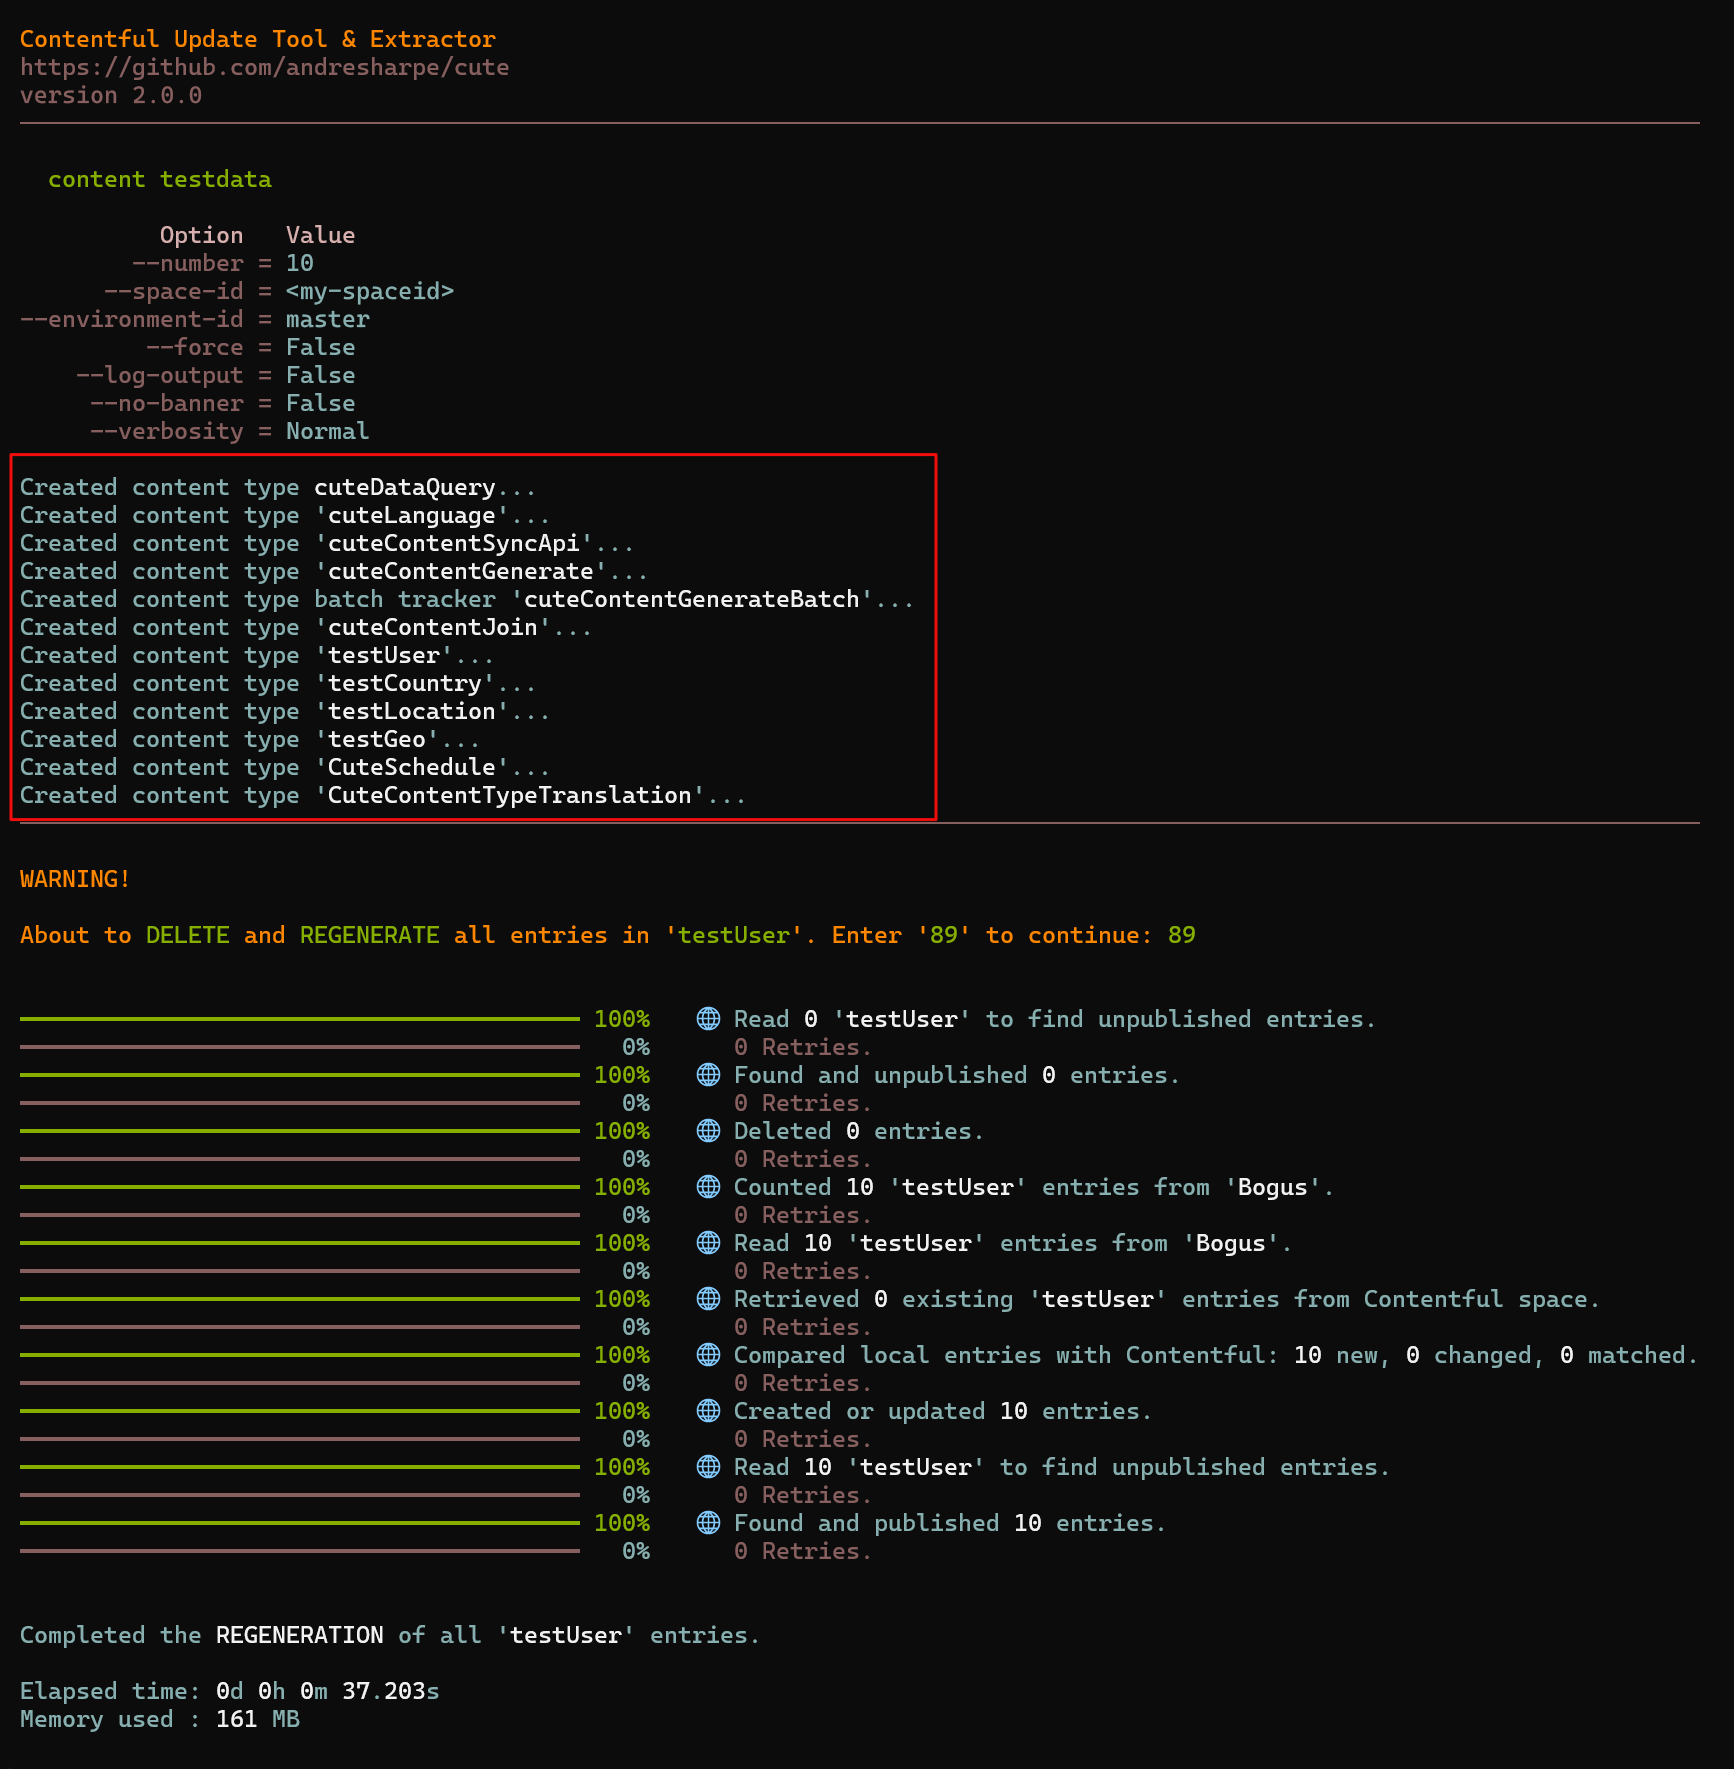Screen dimensions: 1734x1769
Task: Click the green progress bar for 'Found and published 10 entries'
Action: coord(300,1523)
